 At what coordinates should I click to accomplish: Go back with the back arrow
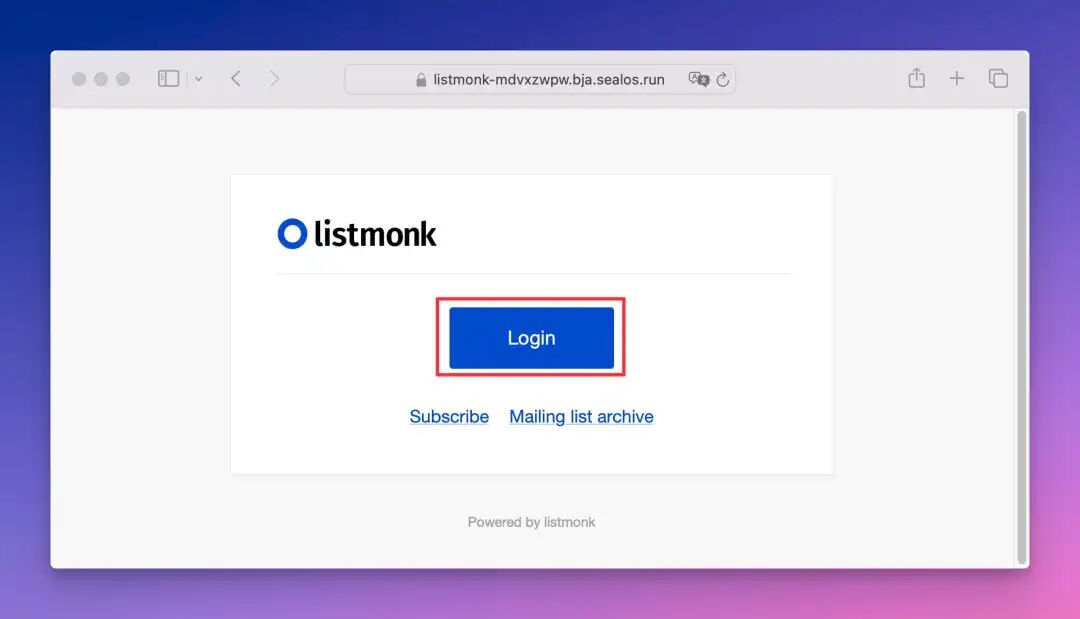click(x=236, y=78)
